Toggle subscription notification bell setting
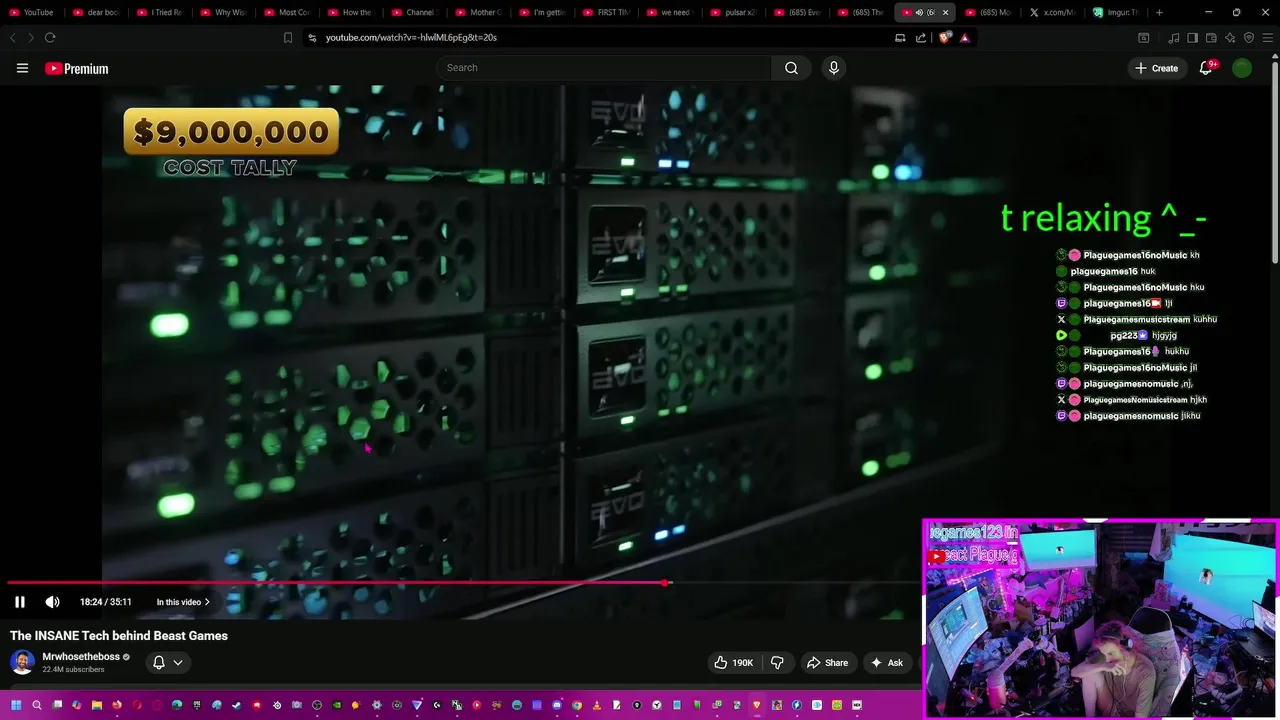 167,662
